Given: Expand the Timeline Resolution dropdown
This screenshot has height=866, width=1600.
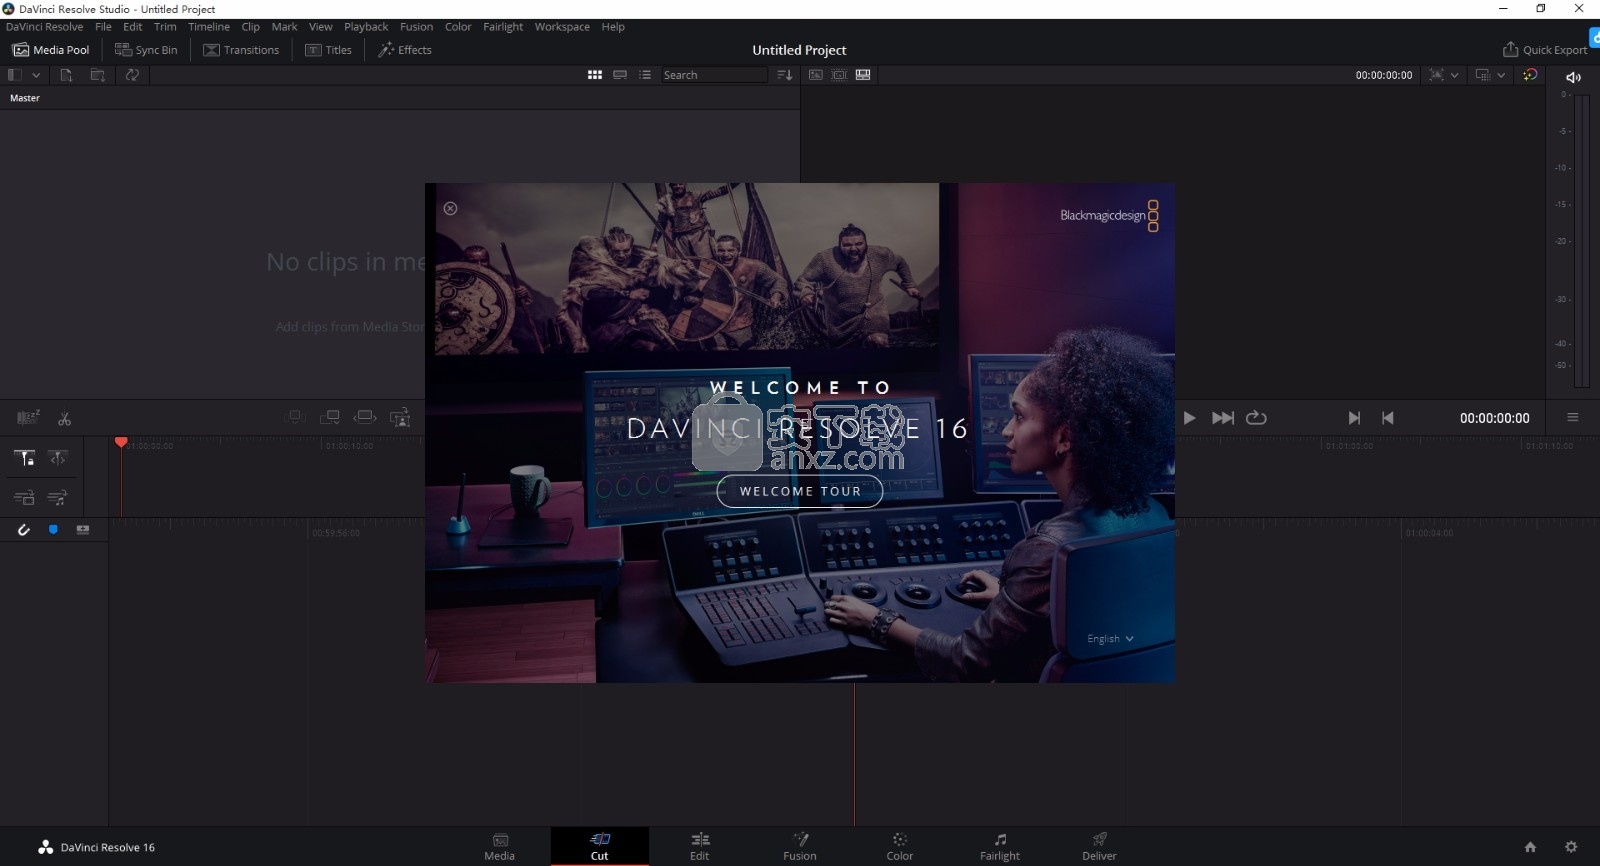Looking at the screenshot, I should [1501, 75].
